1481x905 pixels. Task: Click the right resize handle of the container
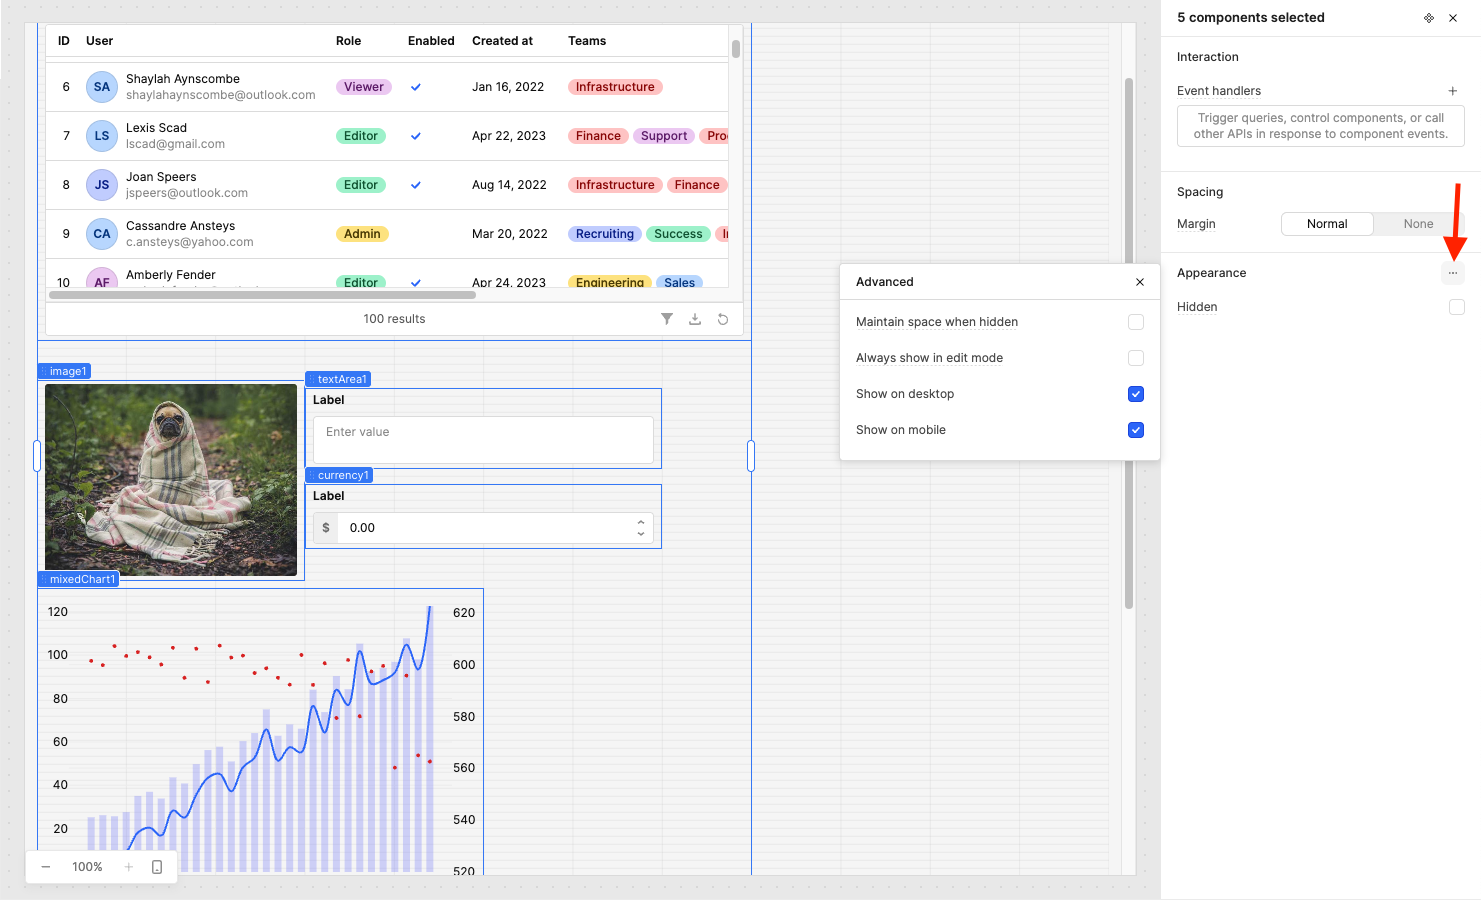tap(751, 456)
